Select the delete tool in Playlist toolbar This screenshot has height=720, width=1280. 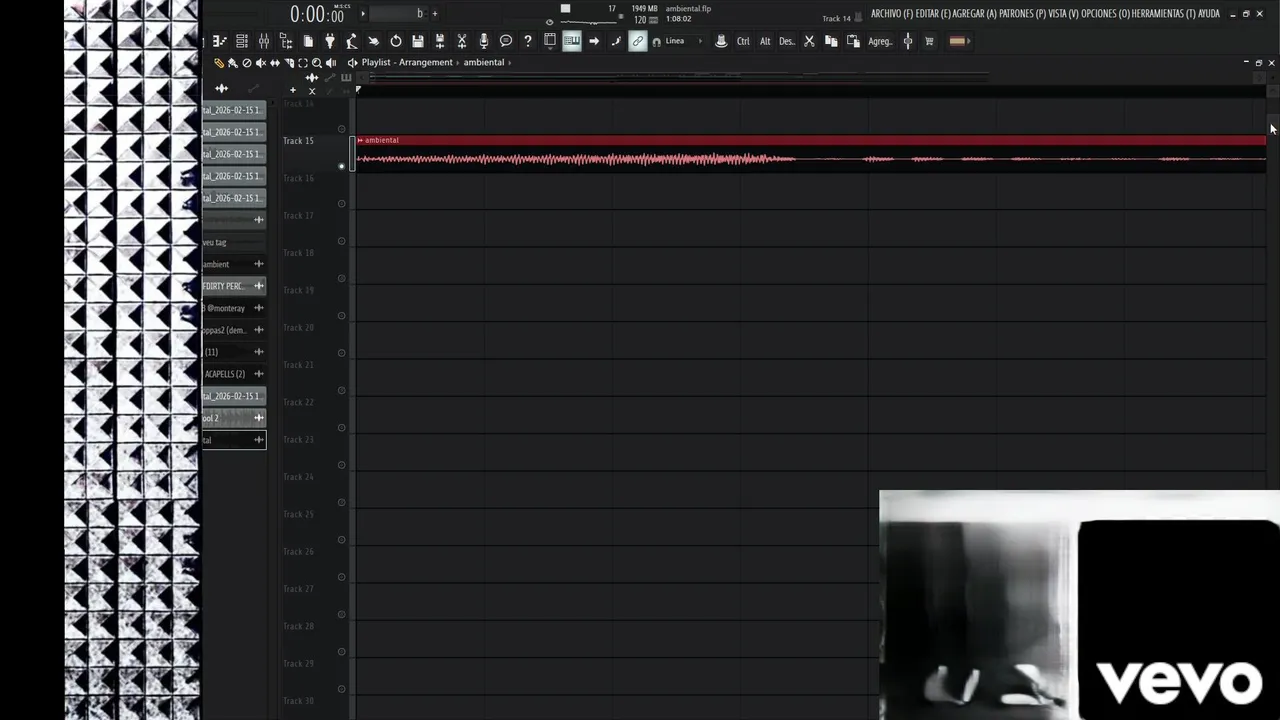[x=247, y=62]
